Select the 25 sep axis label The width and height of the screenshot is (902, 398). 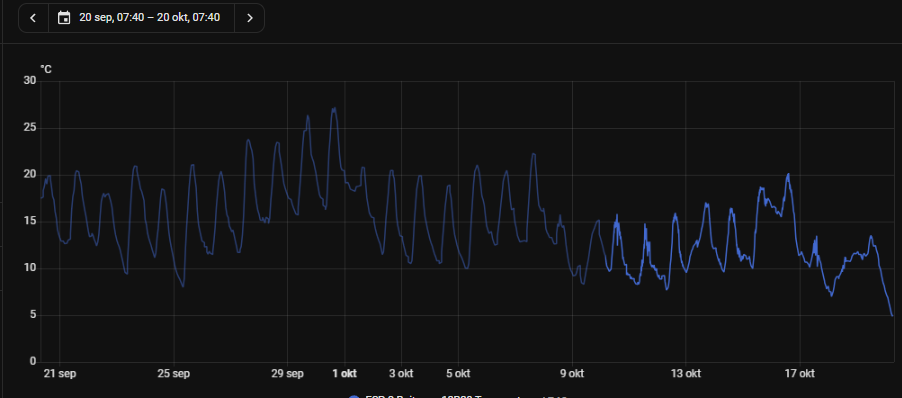174,373
